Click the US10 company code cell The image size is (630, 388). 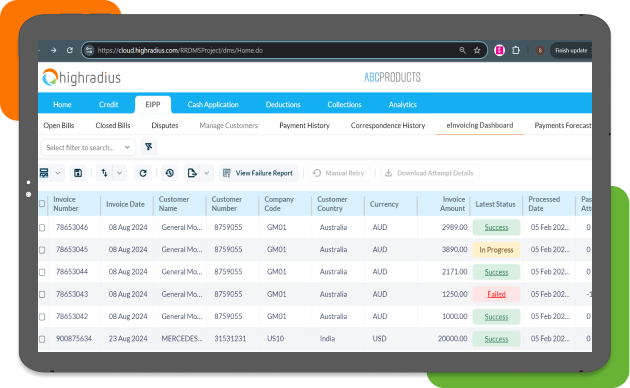[275, 339]
